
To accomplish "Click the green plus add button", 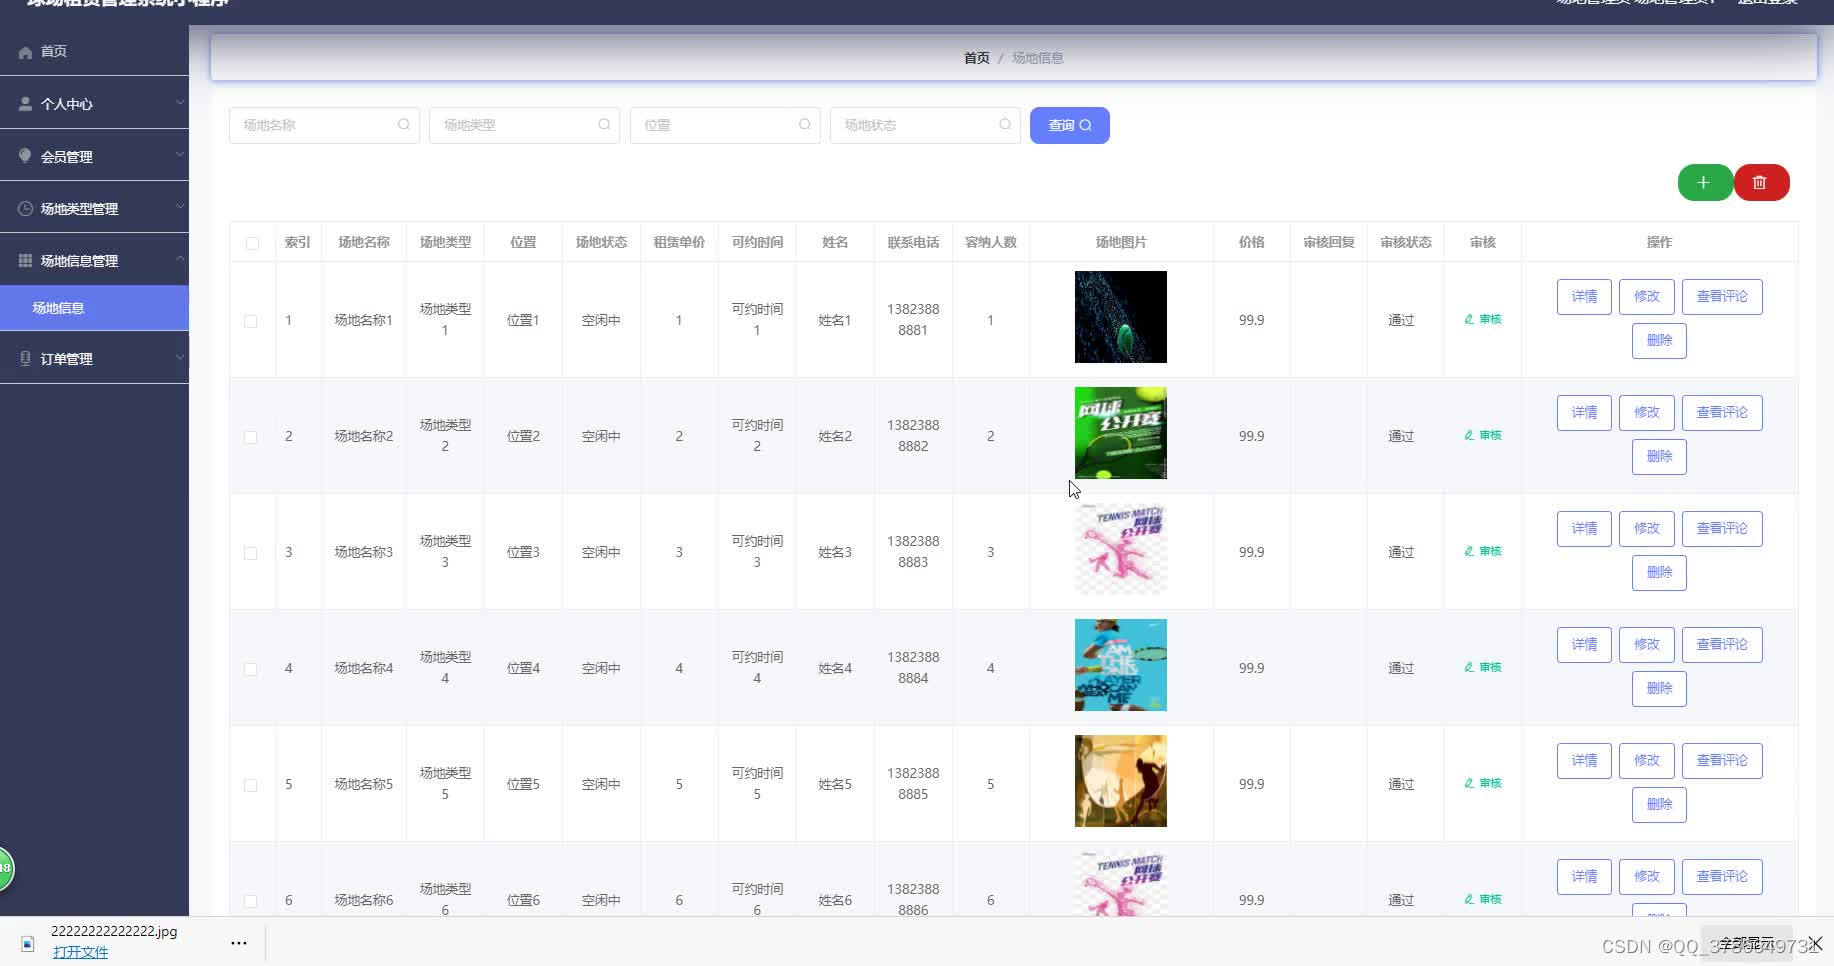I will tap(1704, 183).
